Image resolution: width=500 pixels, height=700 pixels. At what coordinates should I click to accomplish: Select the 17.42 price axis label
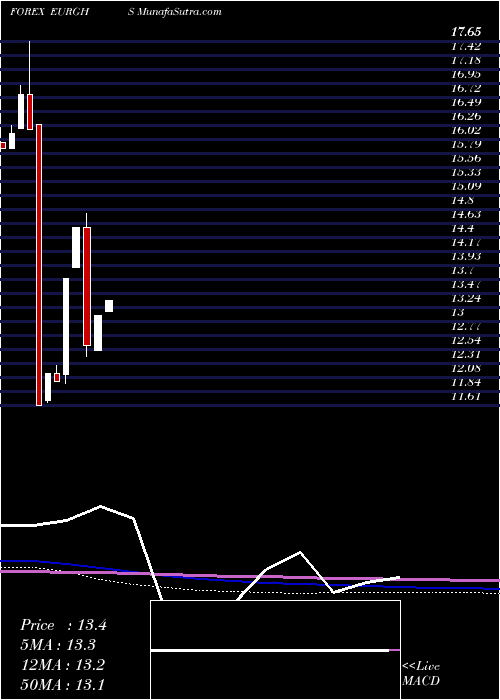(x=466, y=46)
